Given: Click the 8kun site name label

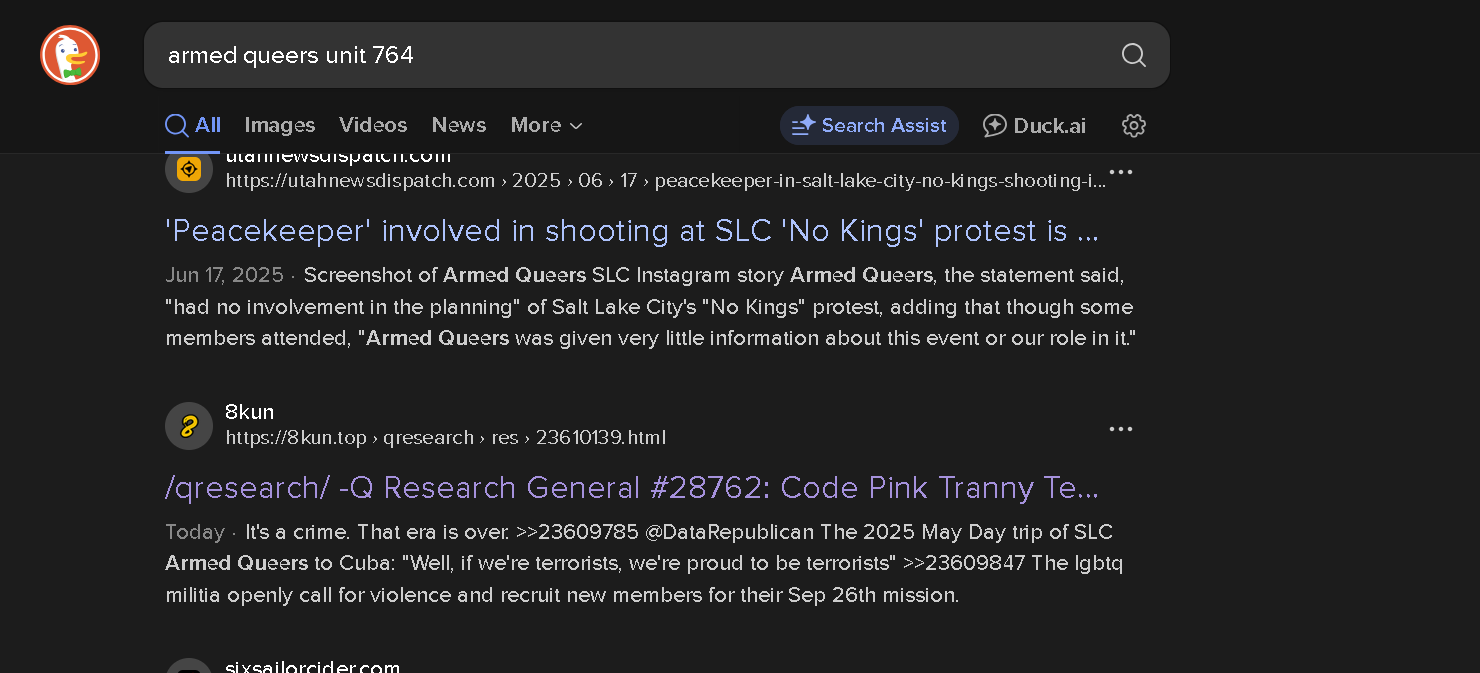Looking at the screenshot, I should coord(249,412).
